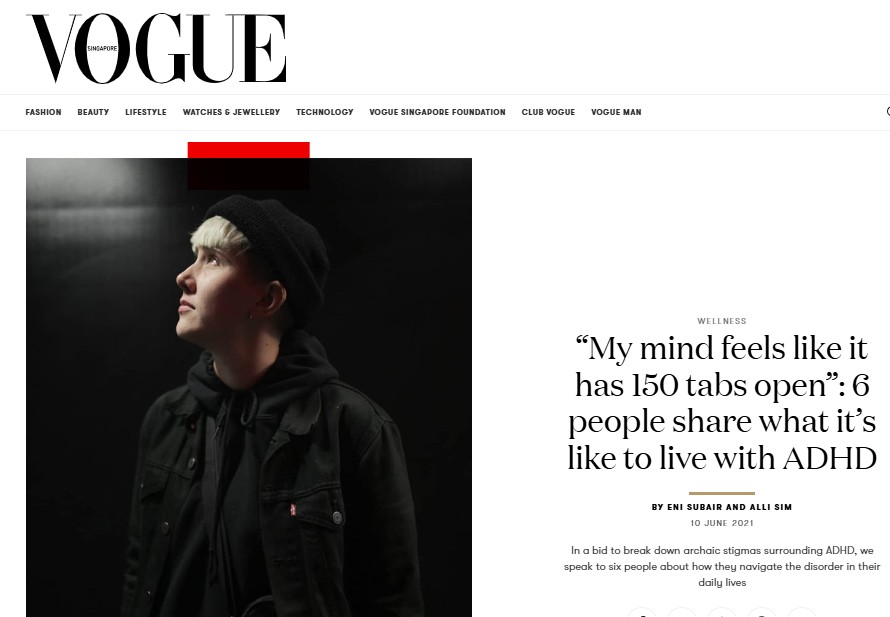Open the search magnifier icon
The height and width of the screenshot is (617, 890).
888,112
